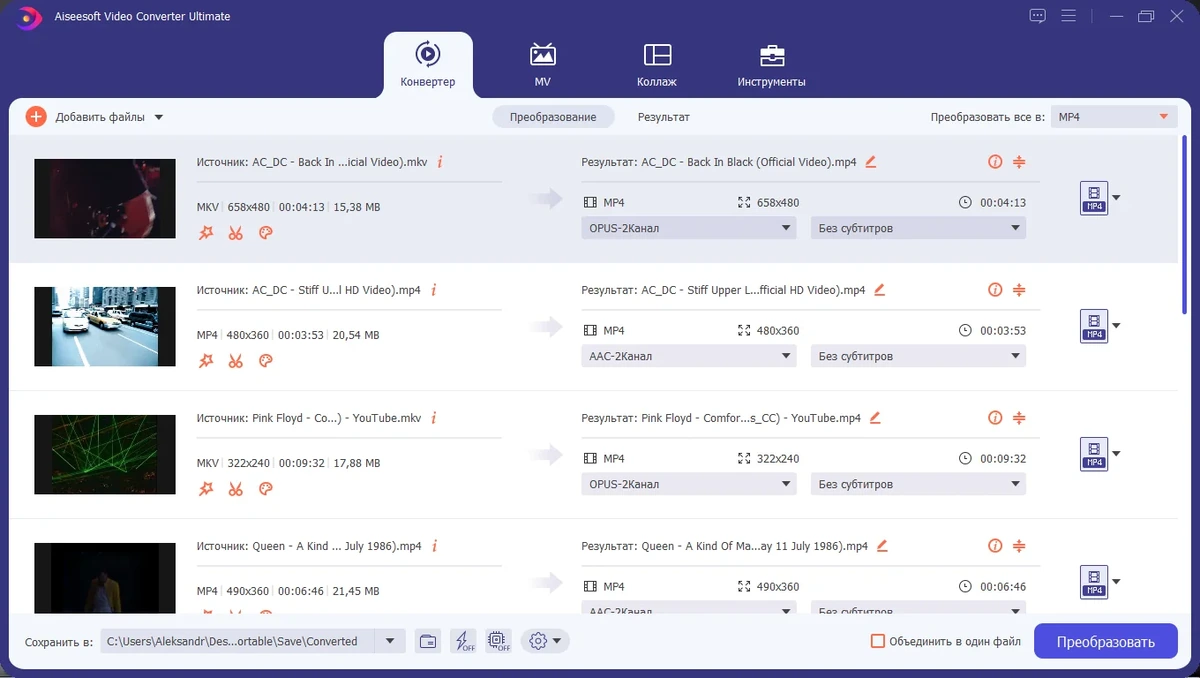Select the Результат sub-tab
Viewport: 1200px width, 678px height.
click(664, 117)
